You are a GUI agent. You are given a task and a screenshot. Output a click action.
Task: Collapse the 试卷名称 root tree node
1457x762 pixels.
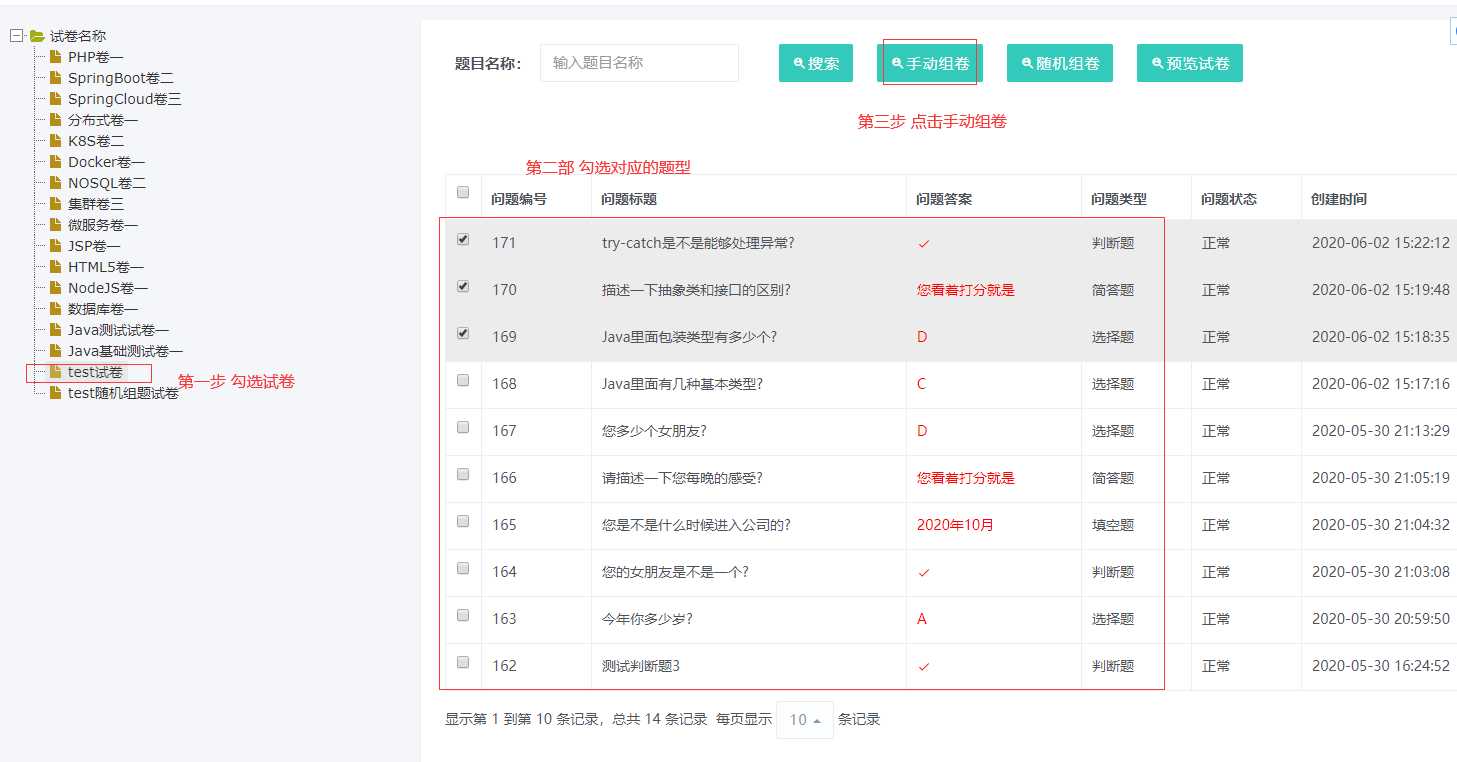16,36
